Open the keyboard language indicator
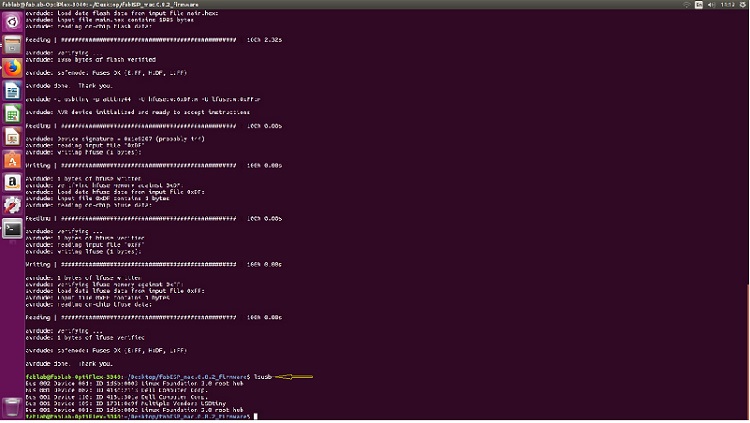 tap(699, 4)
